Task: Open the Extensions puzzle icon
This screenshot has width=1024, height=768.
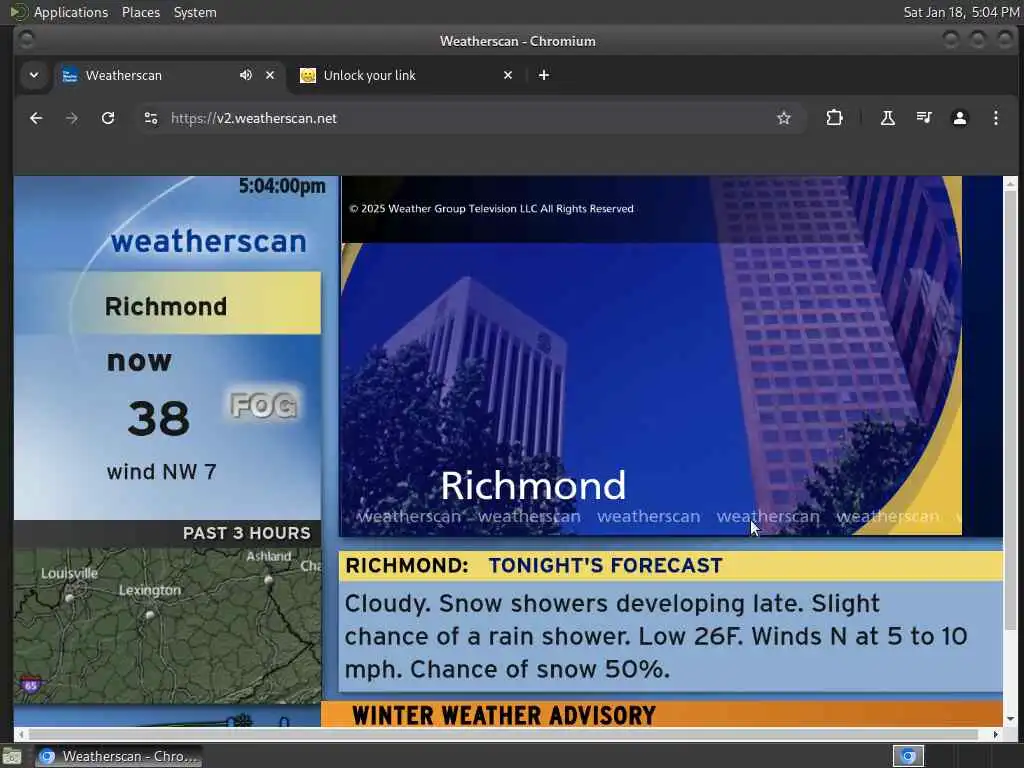Action: [x=834, y=118]
